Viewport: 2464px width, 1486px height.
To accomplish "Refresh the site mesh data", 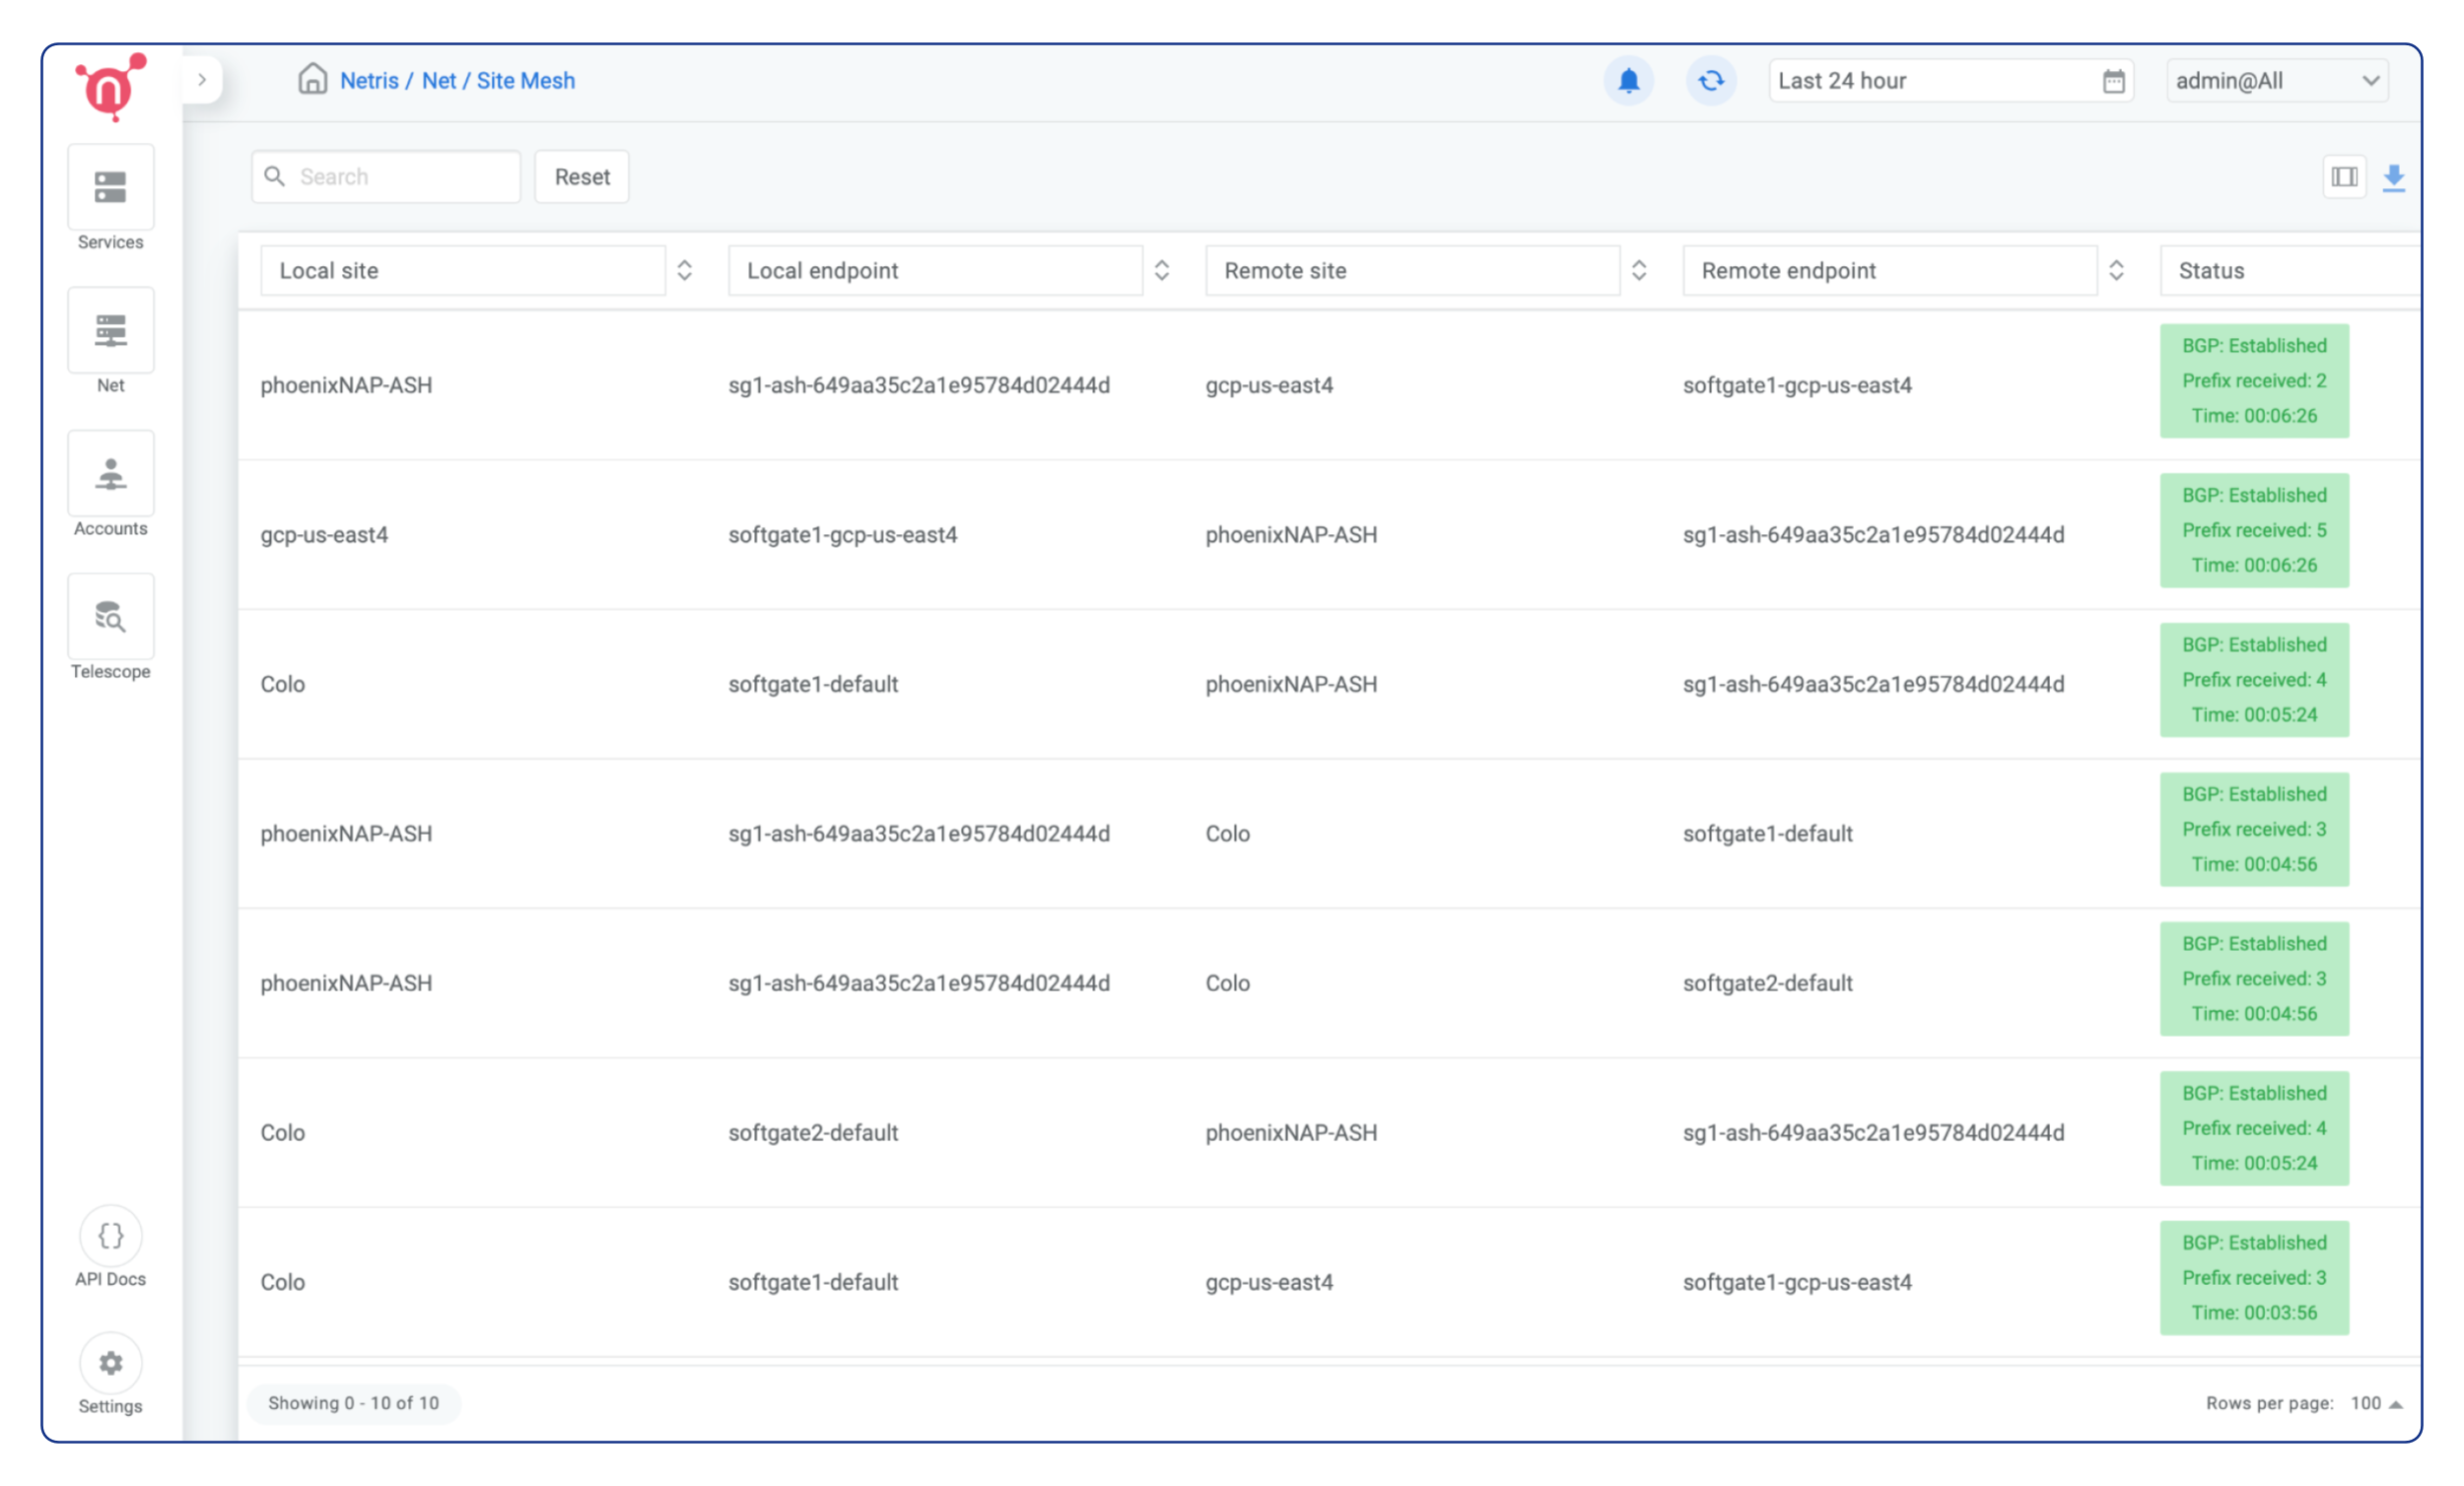I will pyautogui.click(x=1710, y=81).
